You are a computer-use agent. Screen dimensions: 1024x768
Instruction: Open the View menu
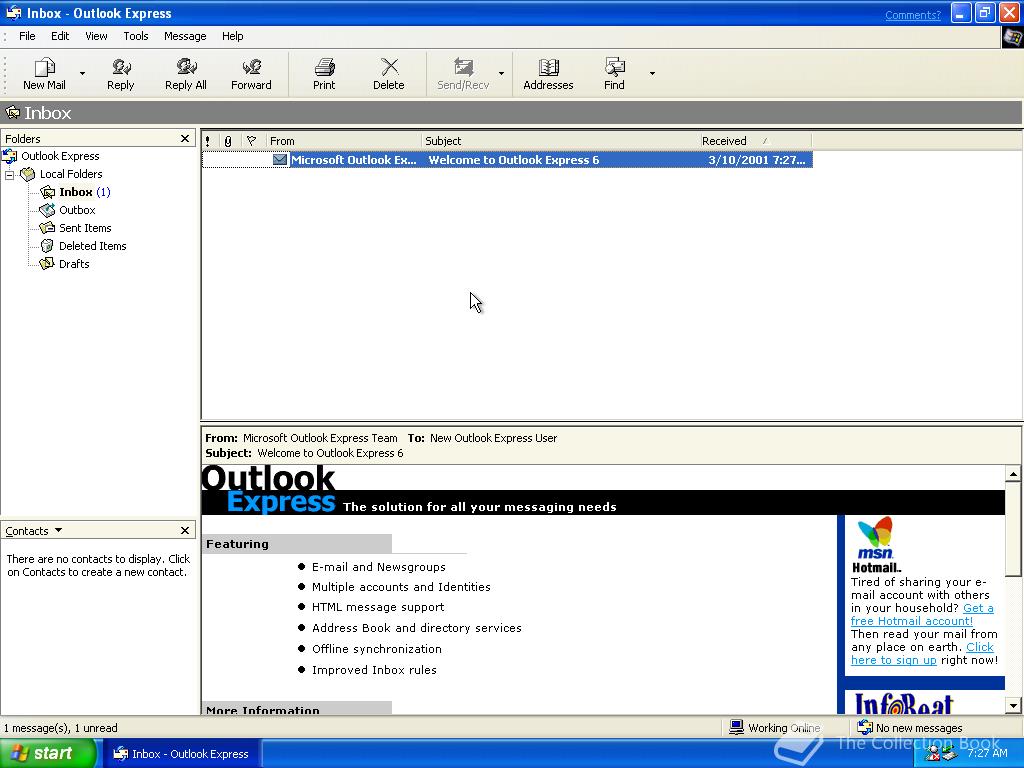[96, 36]
